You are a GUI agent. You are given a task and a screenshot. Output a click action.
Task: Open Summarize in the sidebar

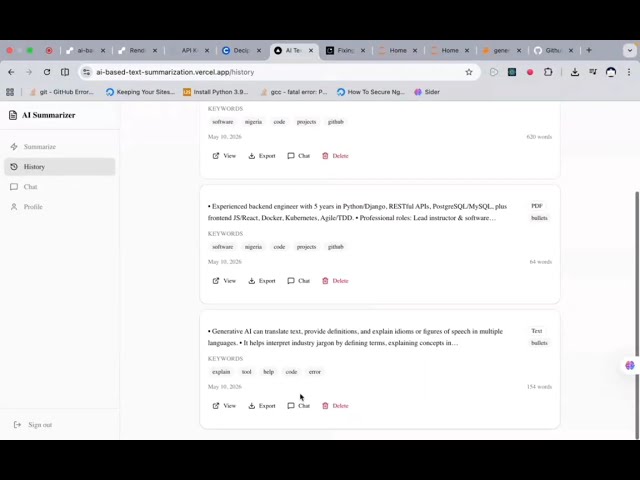click(60, 147)
